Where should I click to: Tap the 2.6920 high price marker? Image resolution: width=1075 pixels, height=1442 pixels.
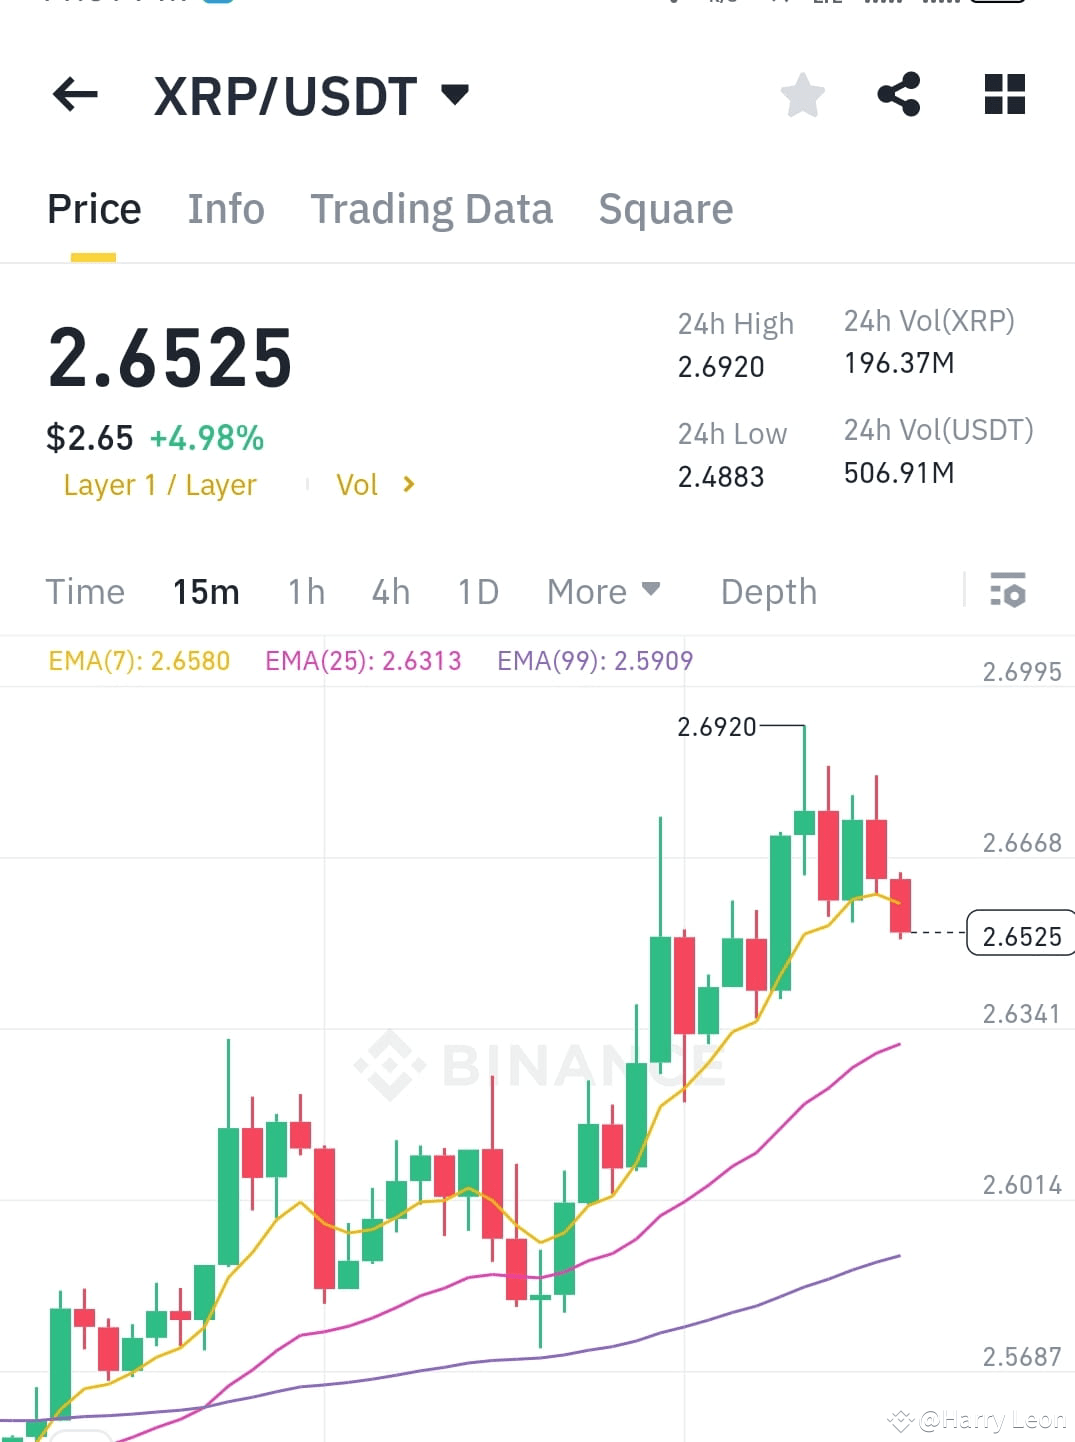[716, 727]
